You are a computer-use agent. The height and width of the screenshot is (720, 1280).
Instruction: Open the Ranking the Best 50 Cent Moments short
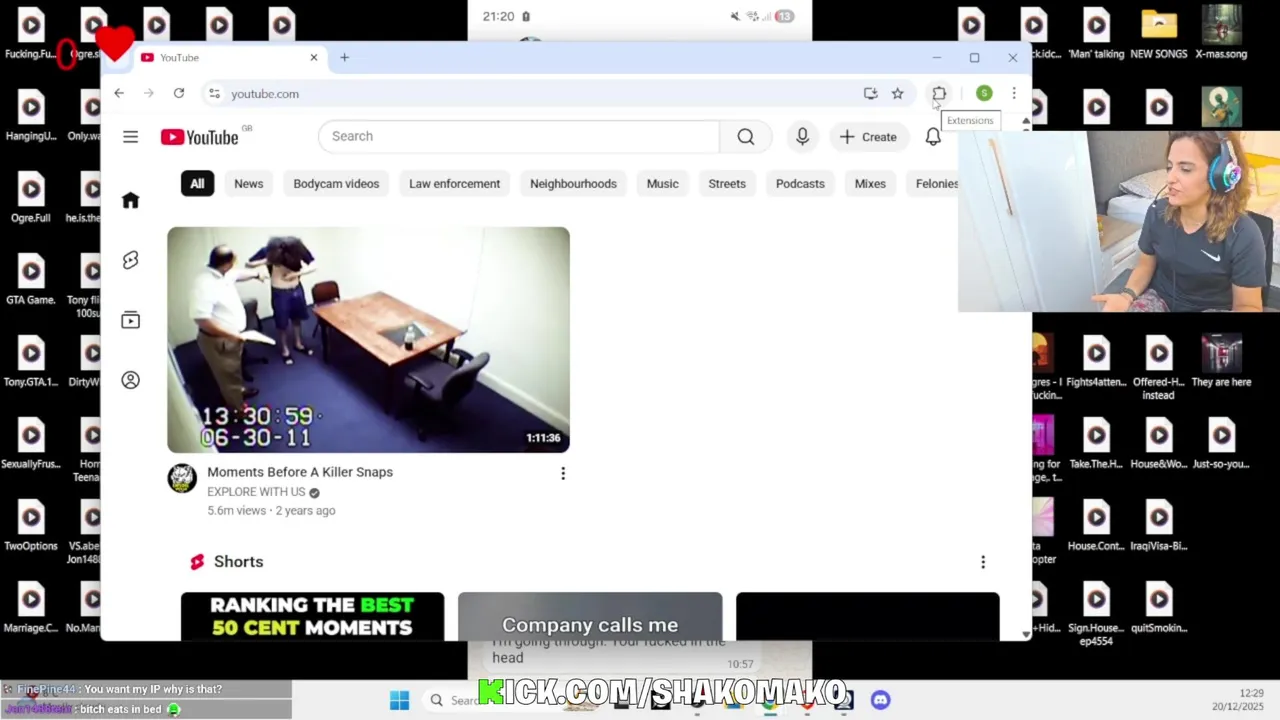pos(312,616)
